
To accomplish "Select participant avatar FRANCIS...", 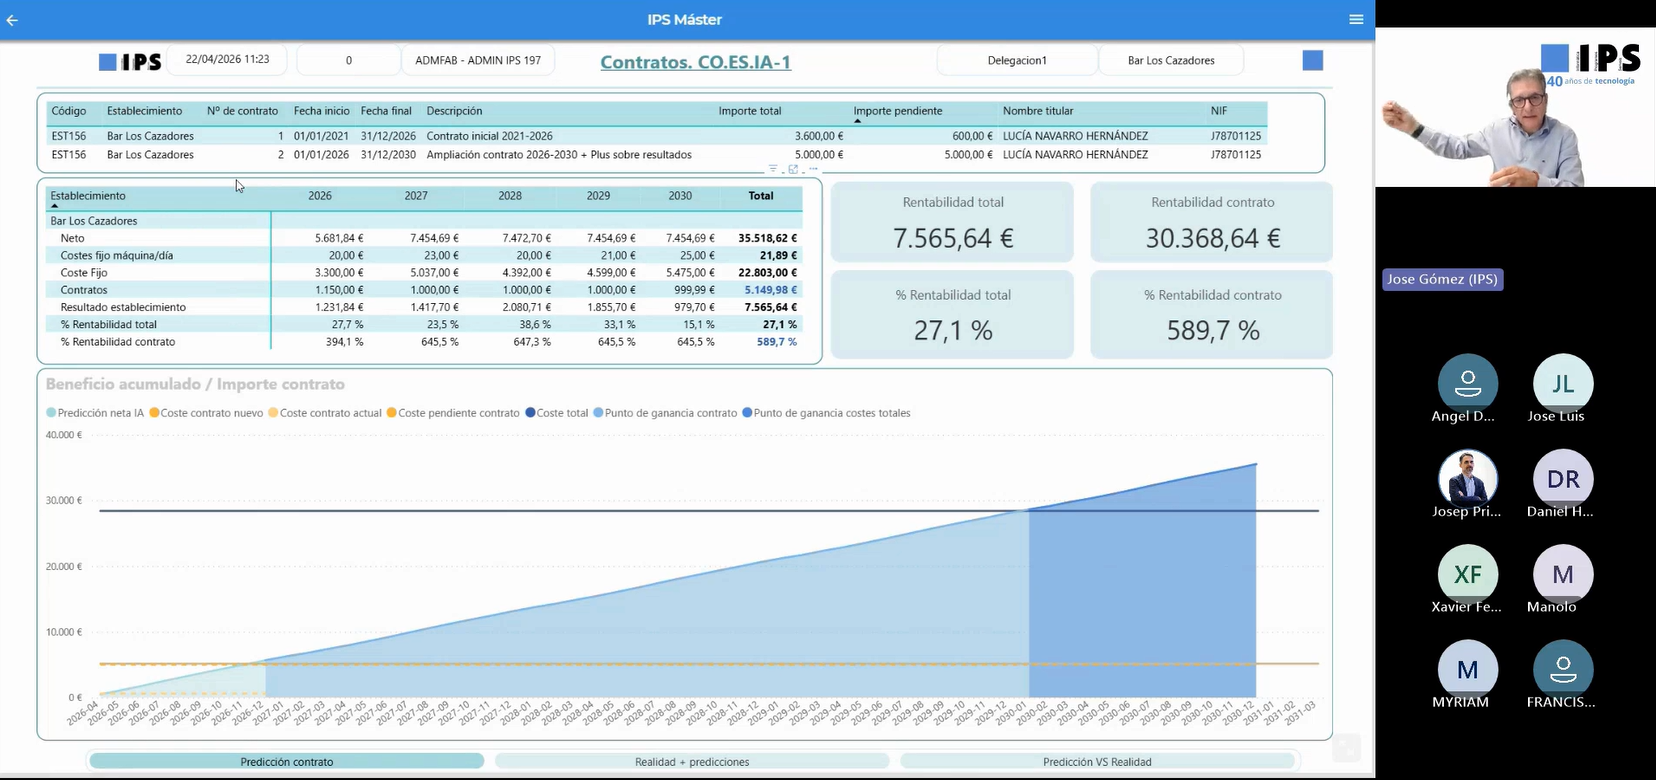I will (x=1562, y=669).
